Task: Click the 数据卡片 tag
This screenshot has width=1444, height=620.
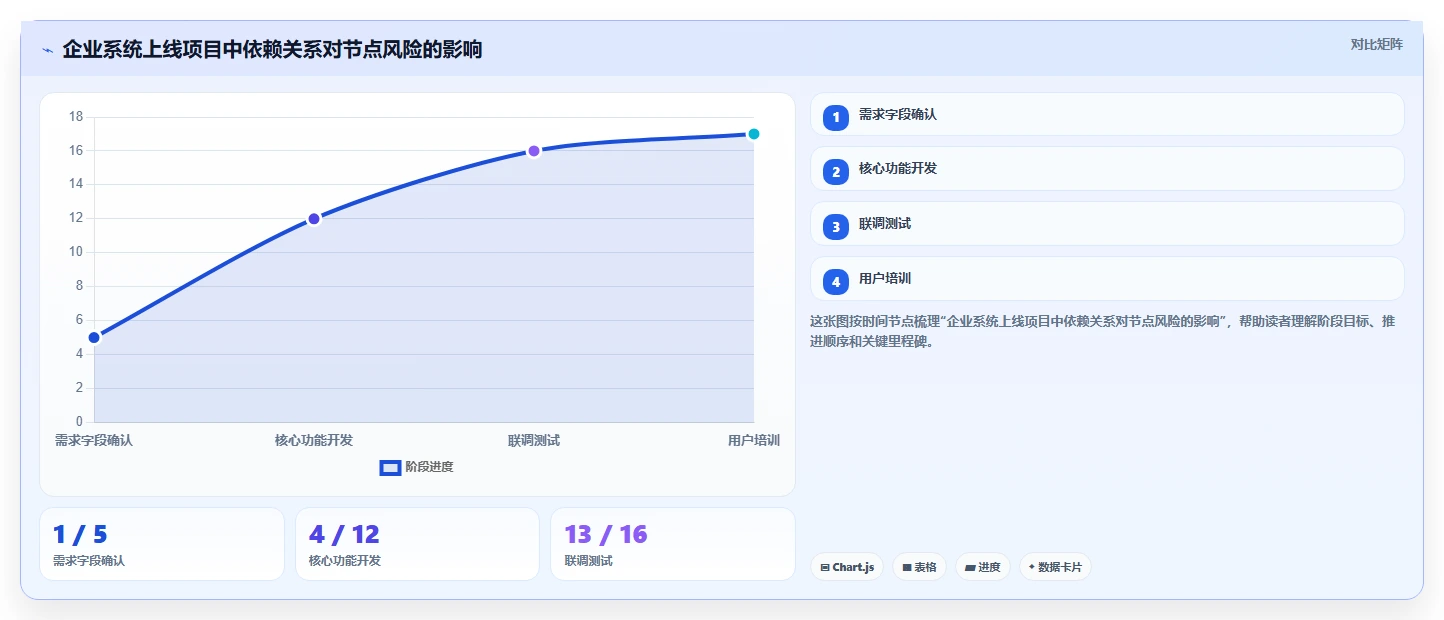Action: click(x=1055, y=567)
